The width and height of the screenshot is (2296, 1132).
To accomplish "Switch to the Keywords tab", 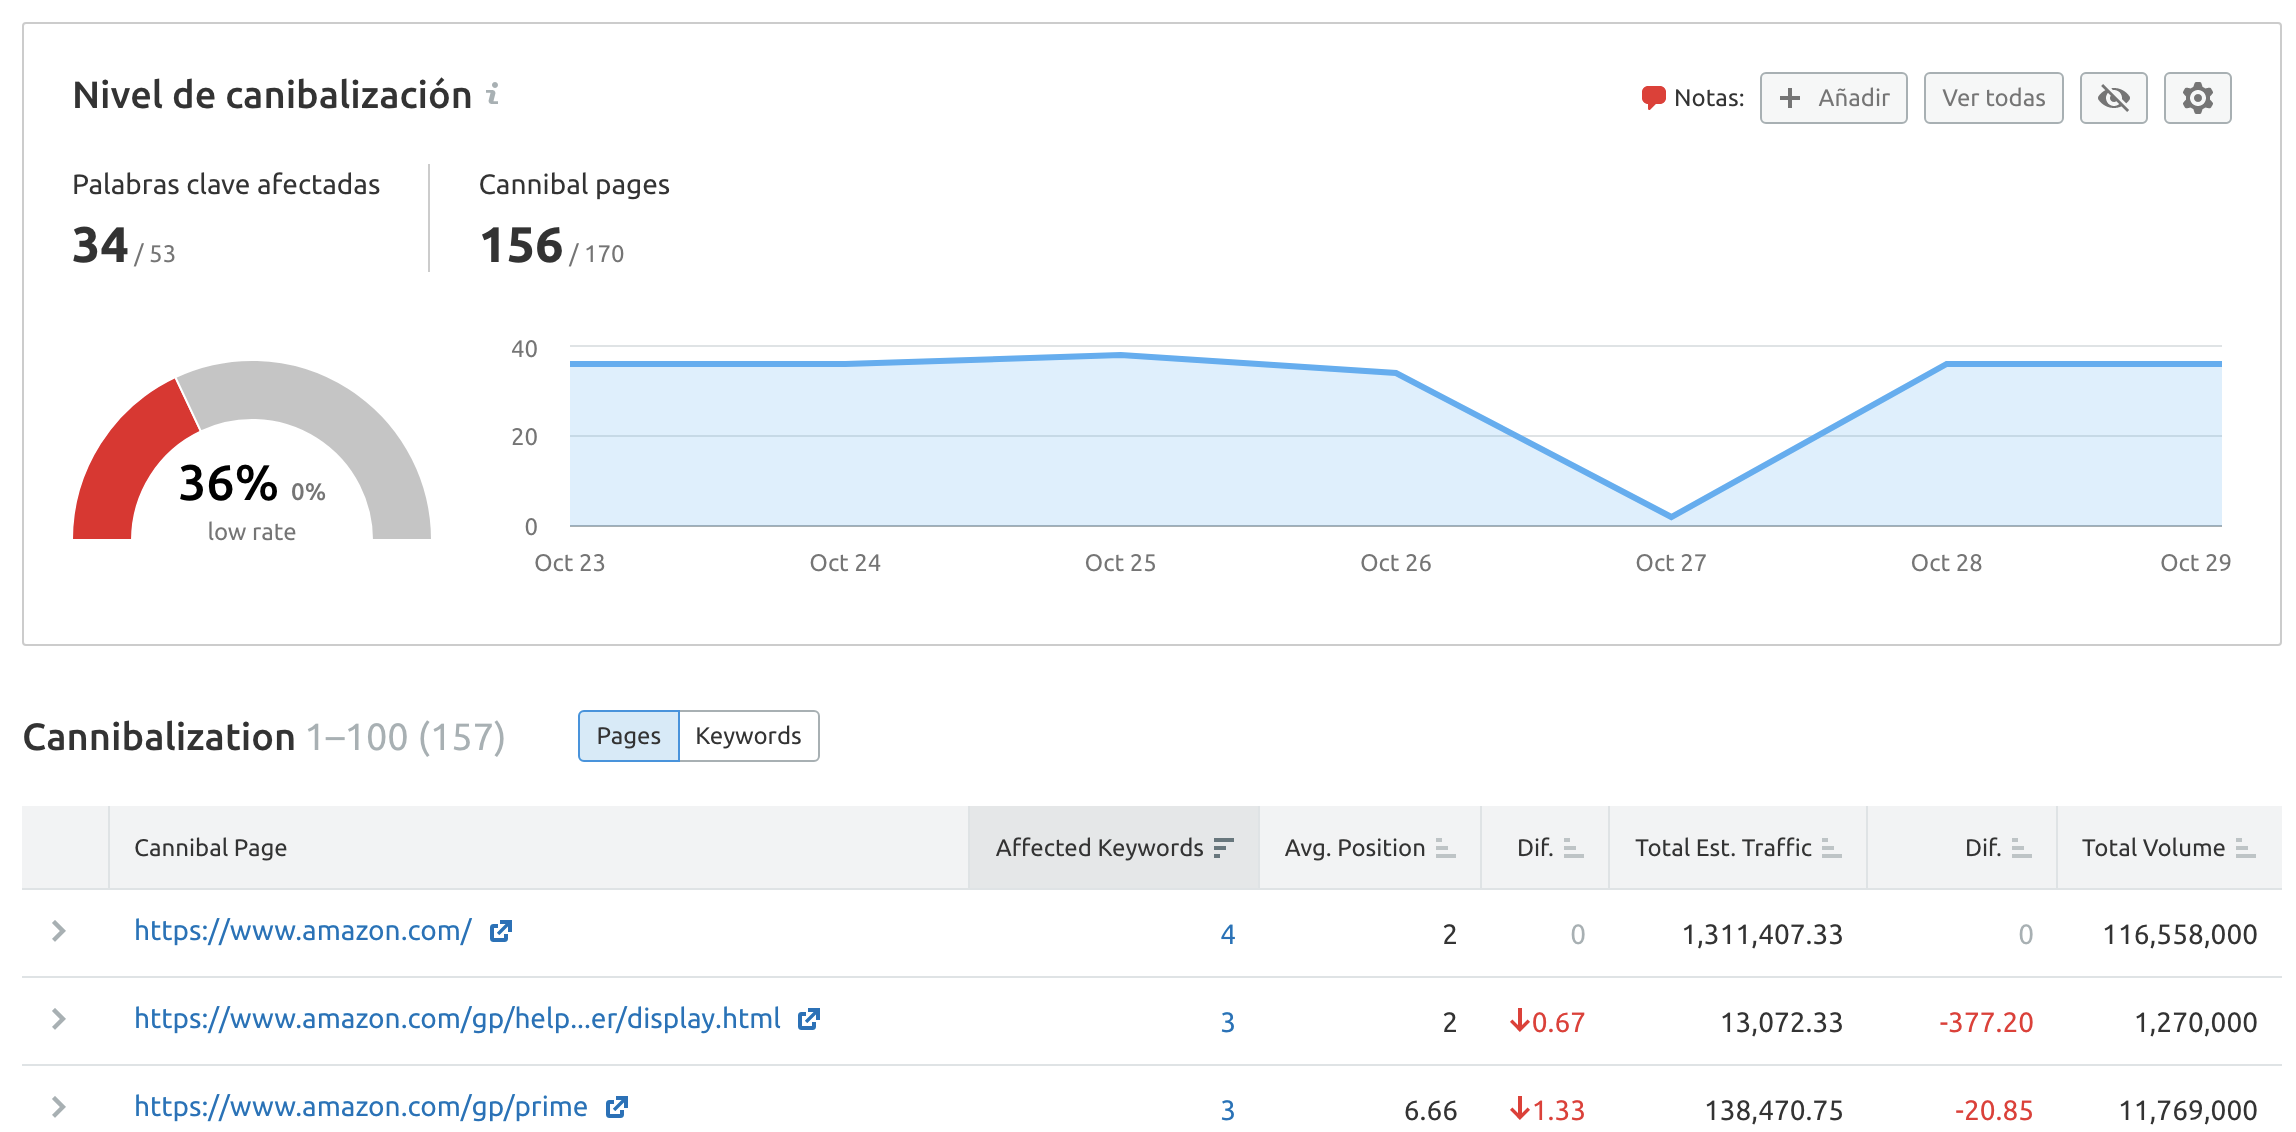I will click(x=748, y=736).
